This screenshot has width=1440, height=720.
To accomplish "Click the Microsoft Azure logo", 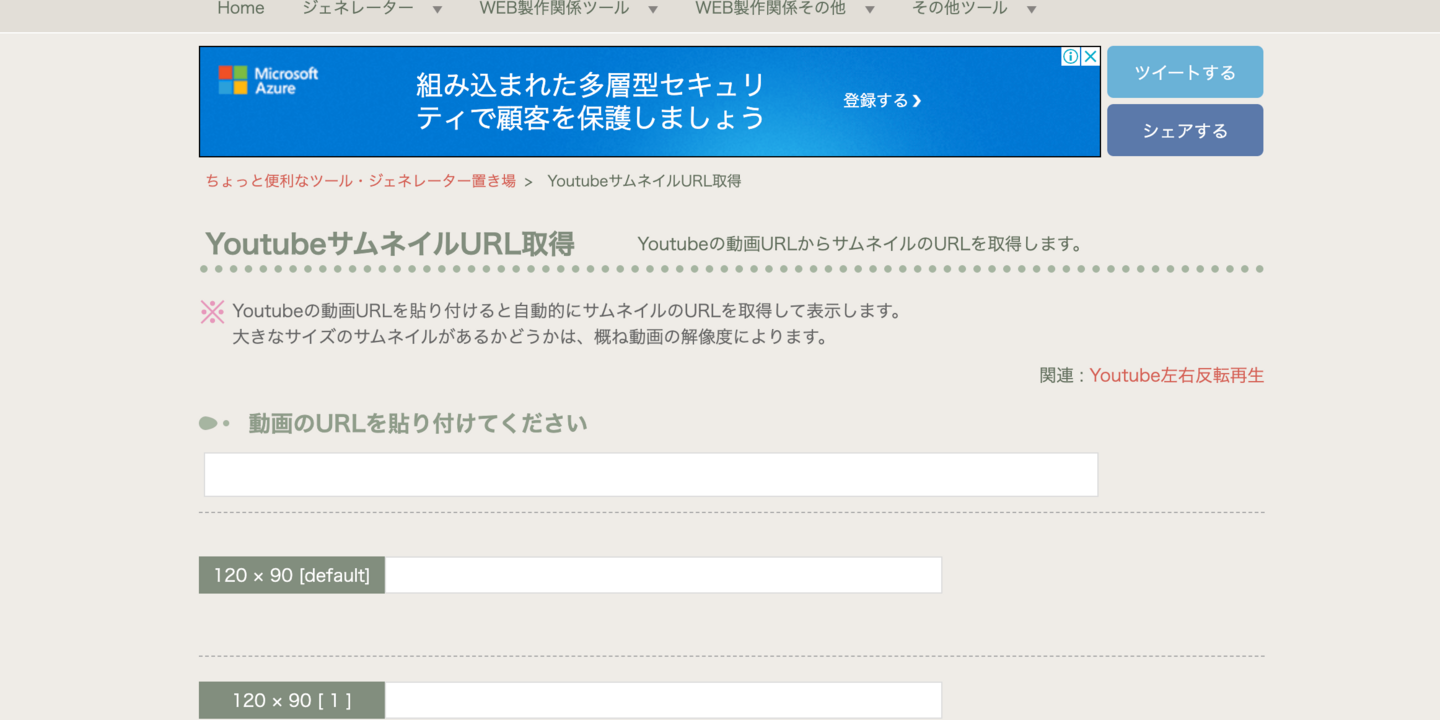I will (x=268, y=81).
